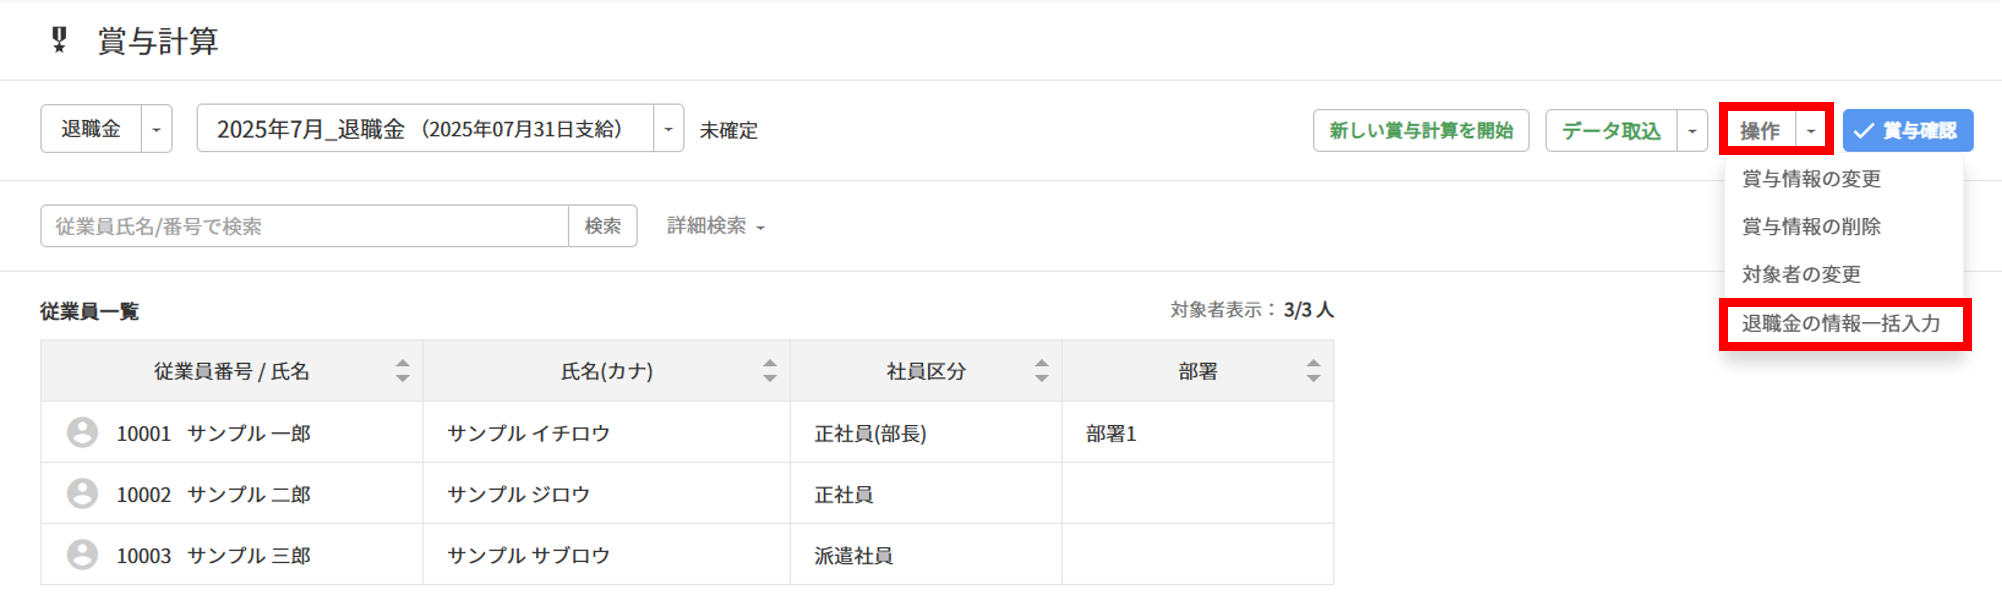
Task: Choose 賞与情報の削除 from the menu
Action: (x=1811, y=227)
